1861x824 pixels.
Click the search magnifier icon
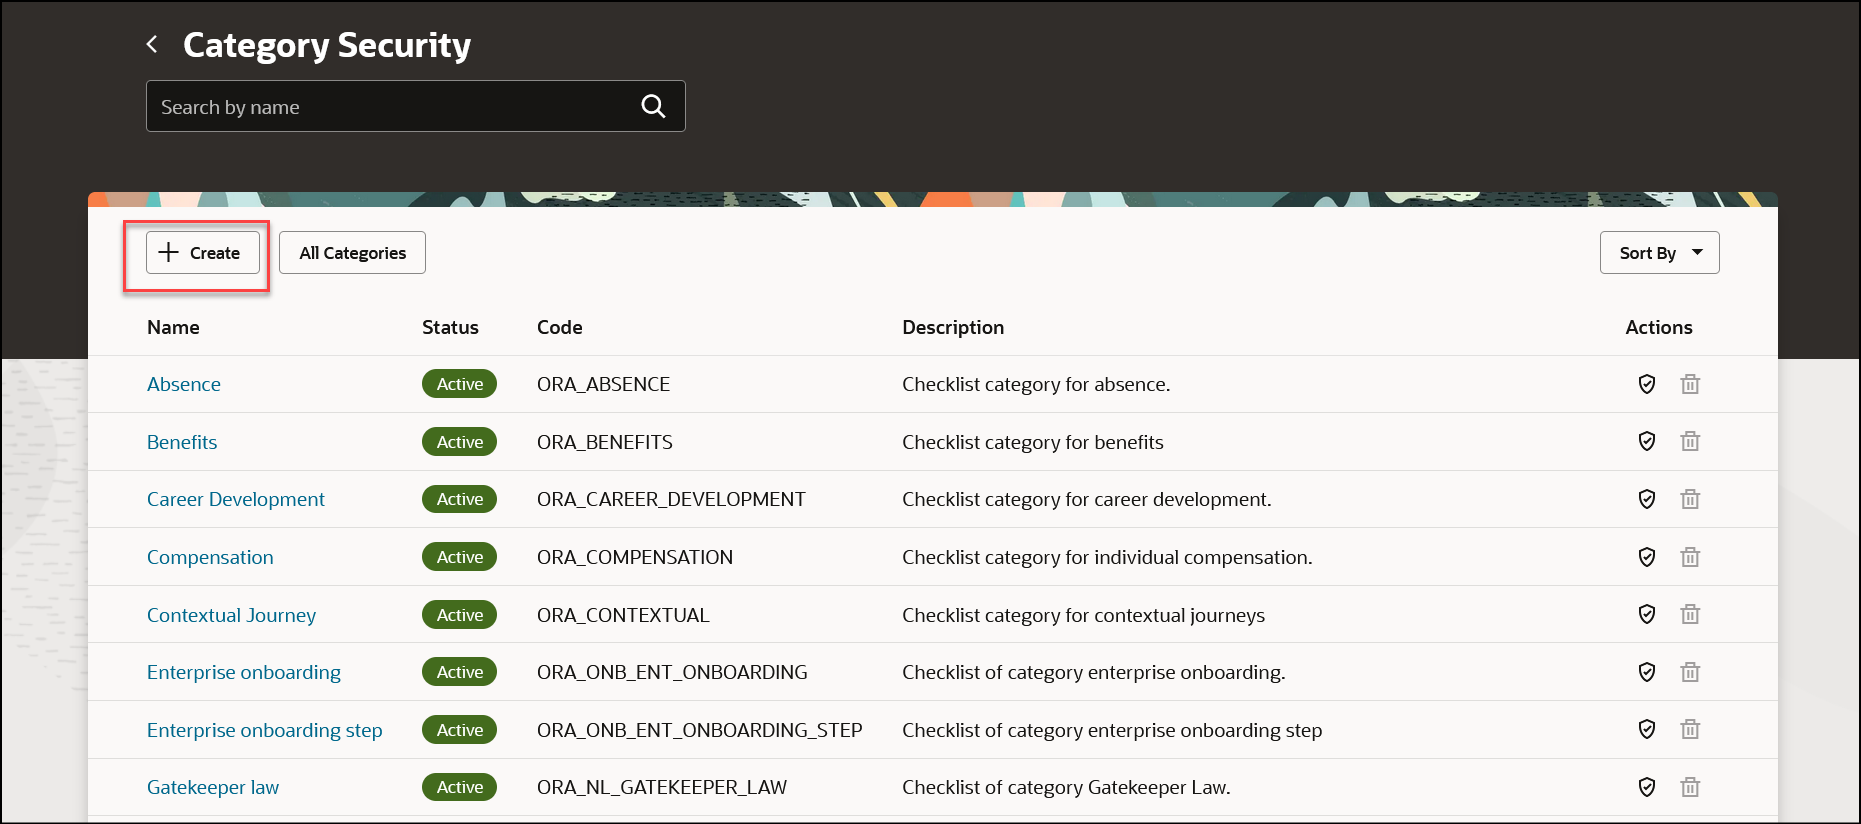pyautogui.click(x=653, y=106)
